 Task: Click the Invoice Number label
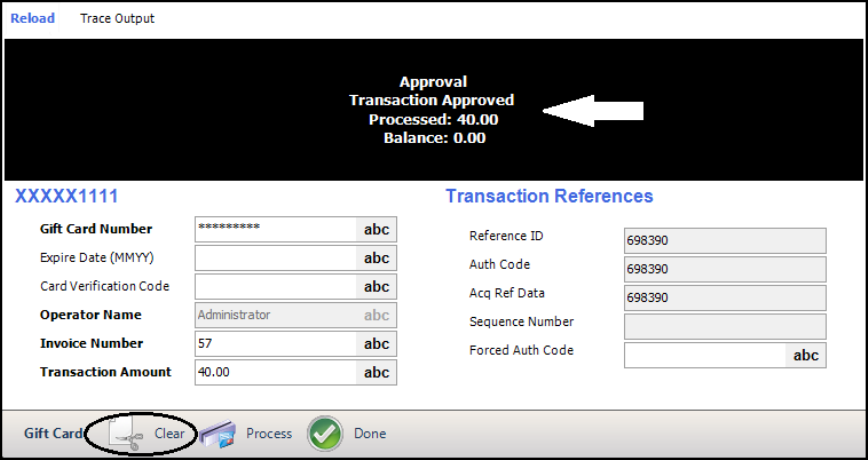(x=91, y=344)
